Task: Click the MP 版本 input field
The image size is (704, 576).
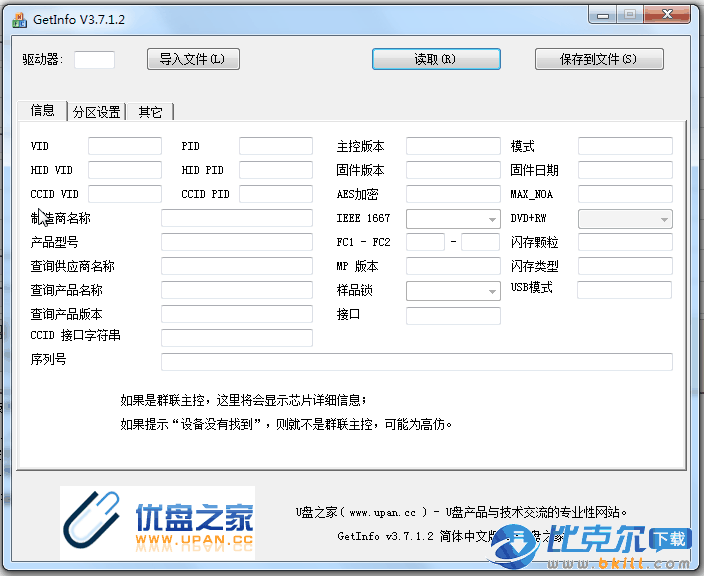Action: (x=453, y=266)
